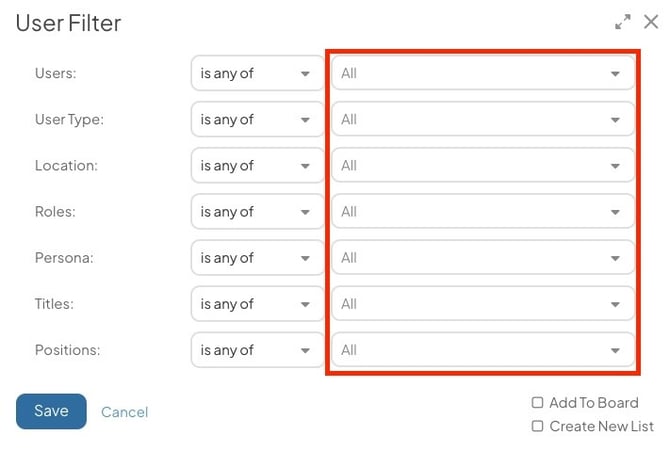Expand the User Filter dialog
Viewport: 670px width, 451px height.
(623, 22)
